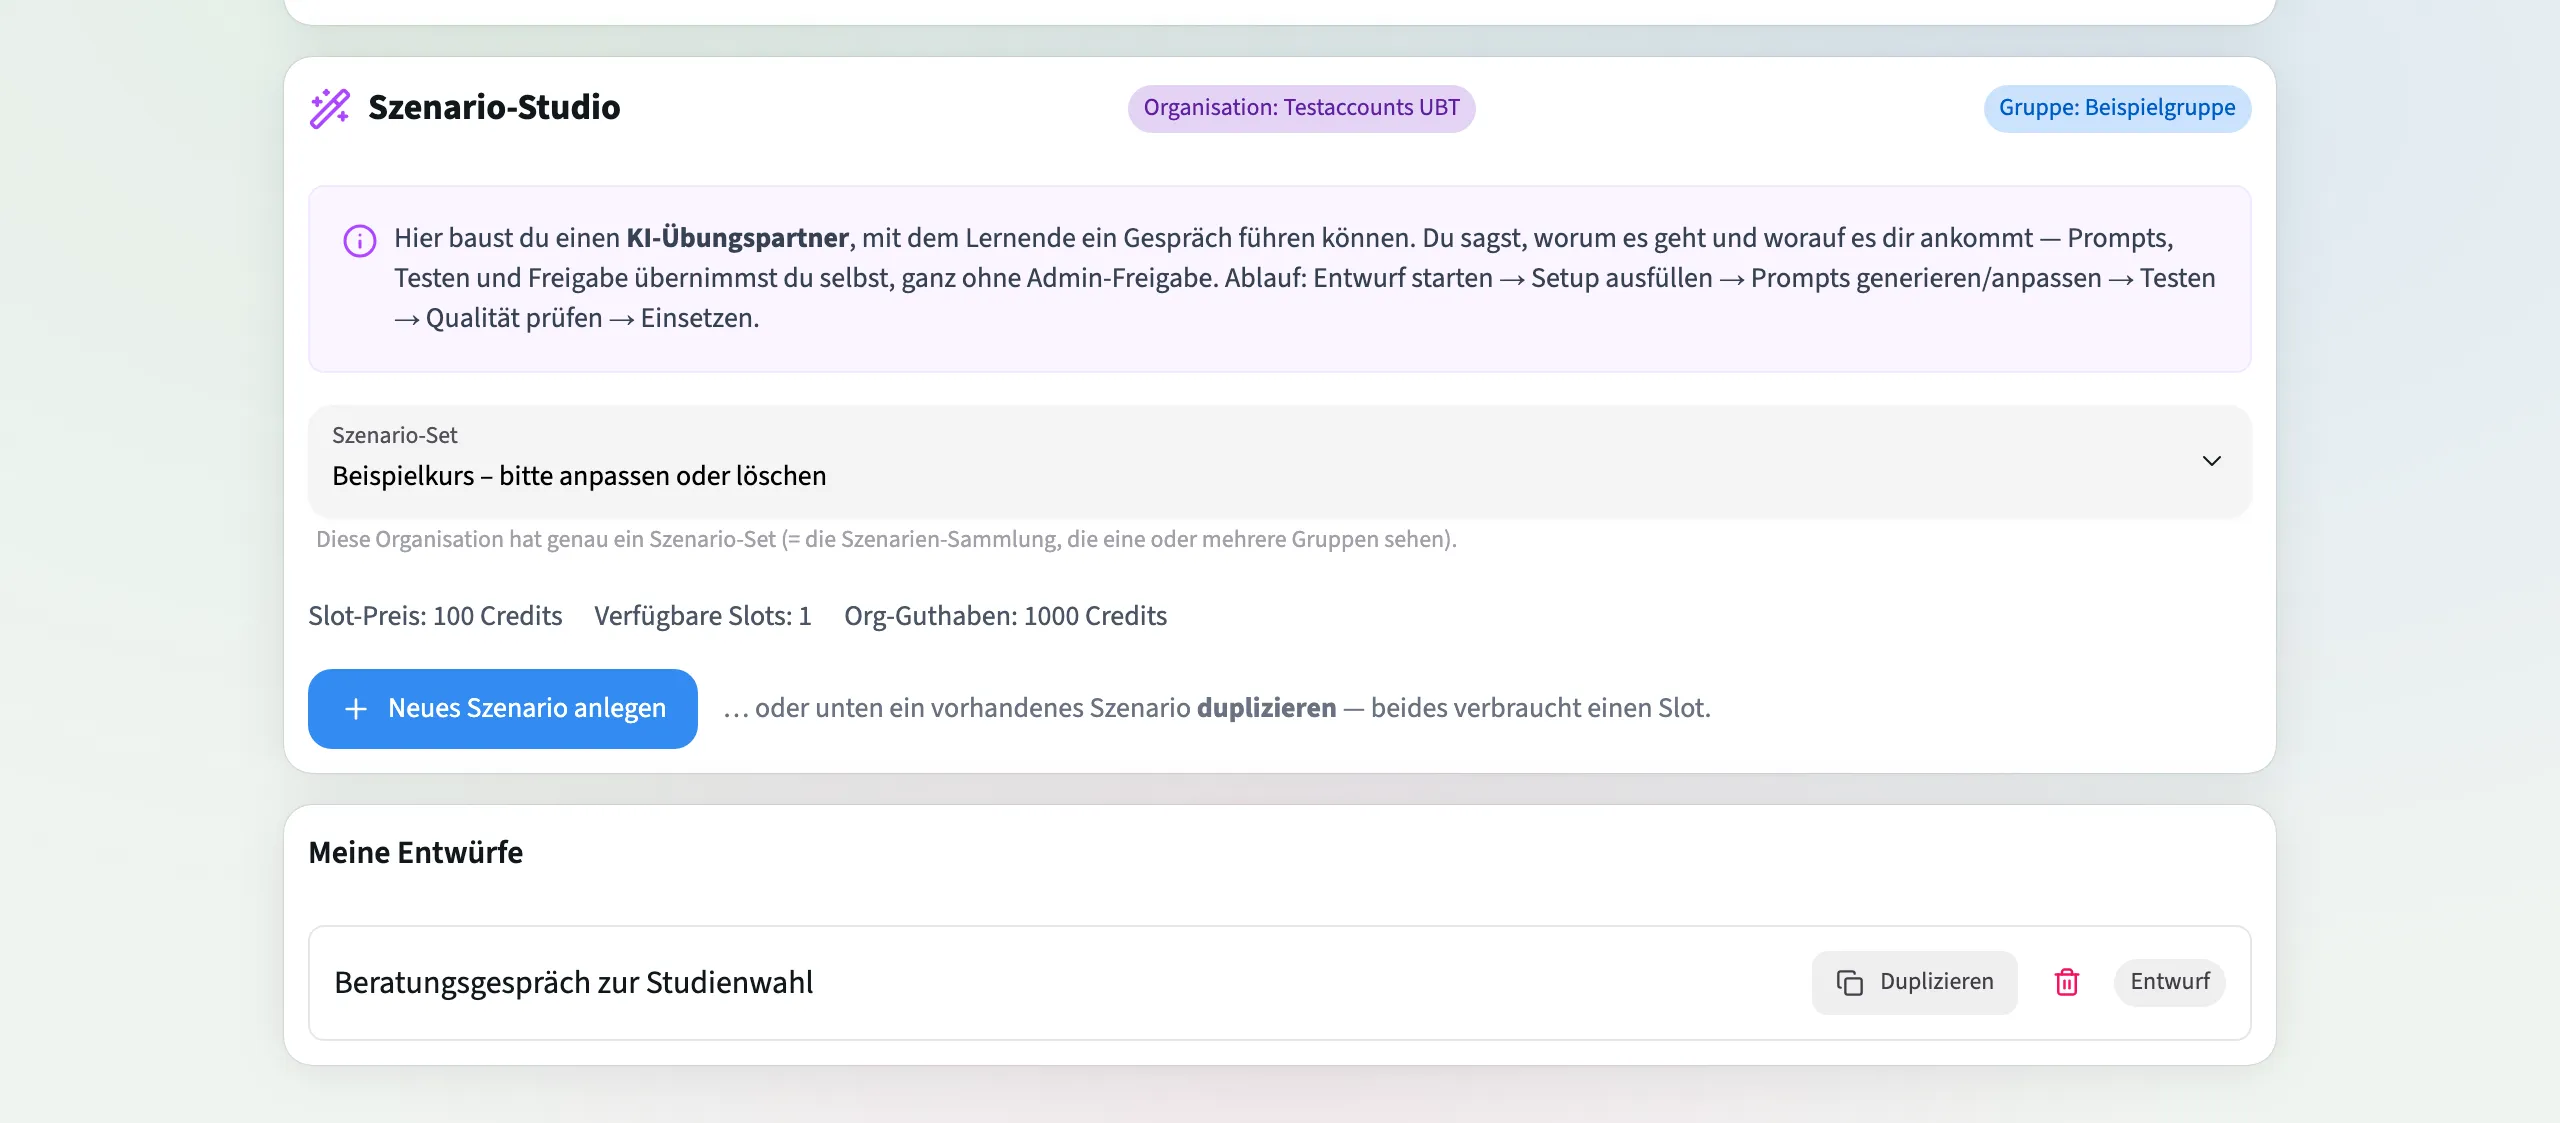2560x1123 pixels.
Task: Click the plus icon on Neues Szenario button
Action: coord(356,709)
